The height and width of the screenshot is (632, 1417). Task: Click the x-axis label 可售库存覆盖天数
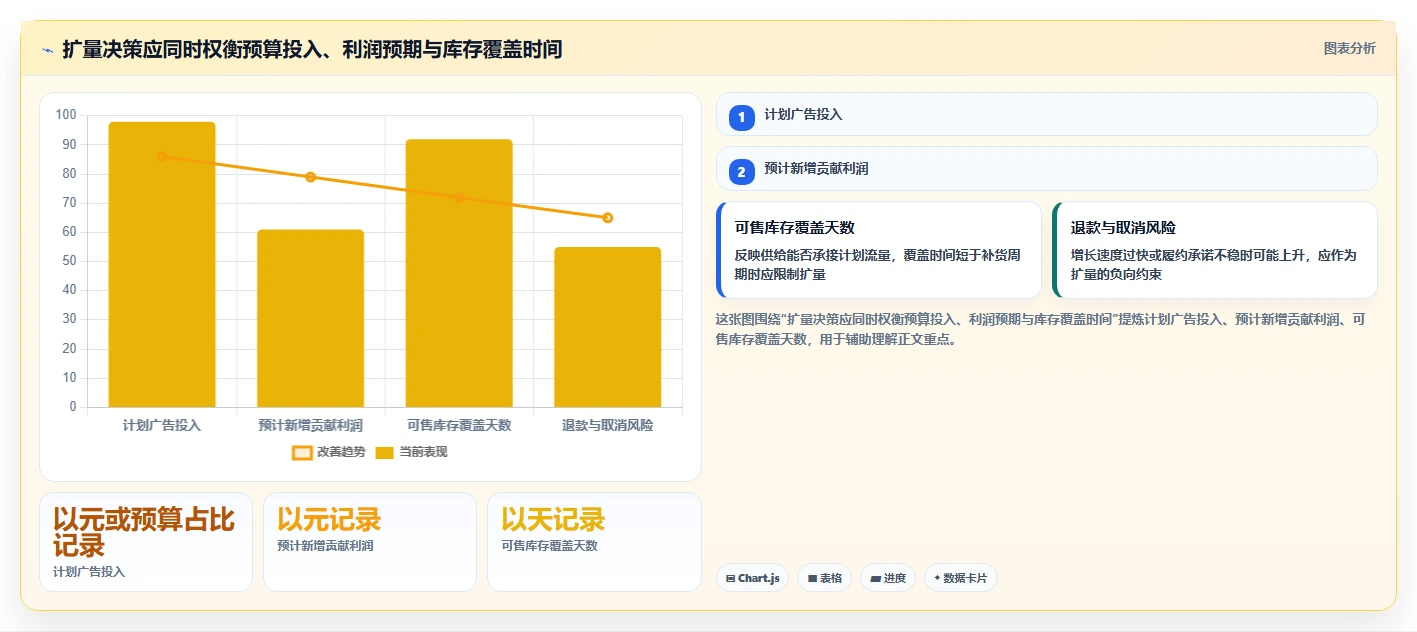click(x=459, y=425)
